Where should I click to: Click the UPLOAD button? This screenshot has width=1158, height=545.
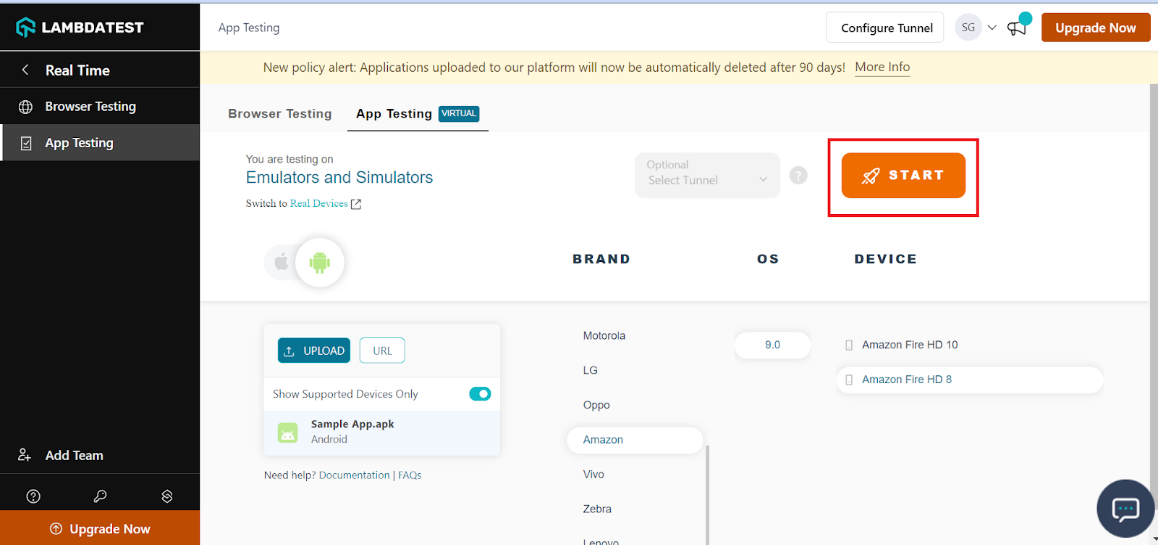point(314,351)
